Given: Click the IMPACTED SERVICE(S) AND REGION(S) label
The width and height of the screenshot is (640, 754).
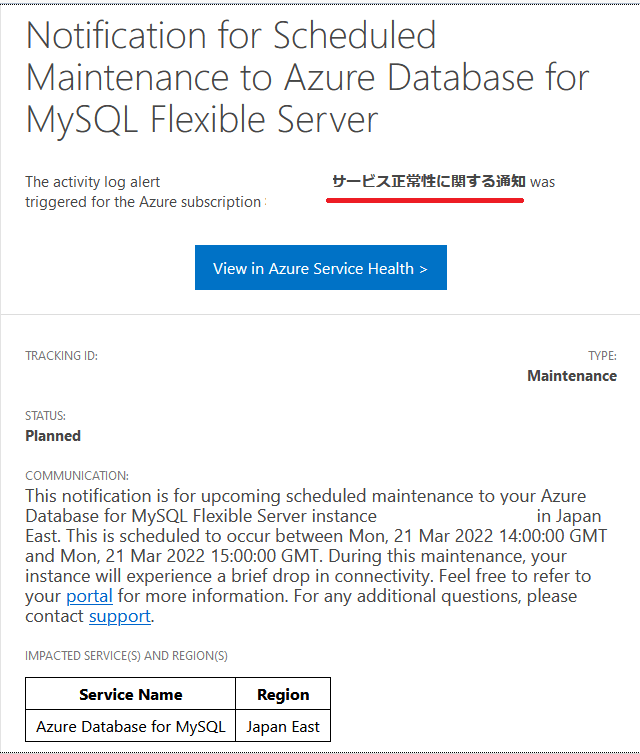Looking at the screenshot, I should 126,656.
